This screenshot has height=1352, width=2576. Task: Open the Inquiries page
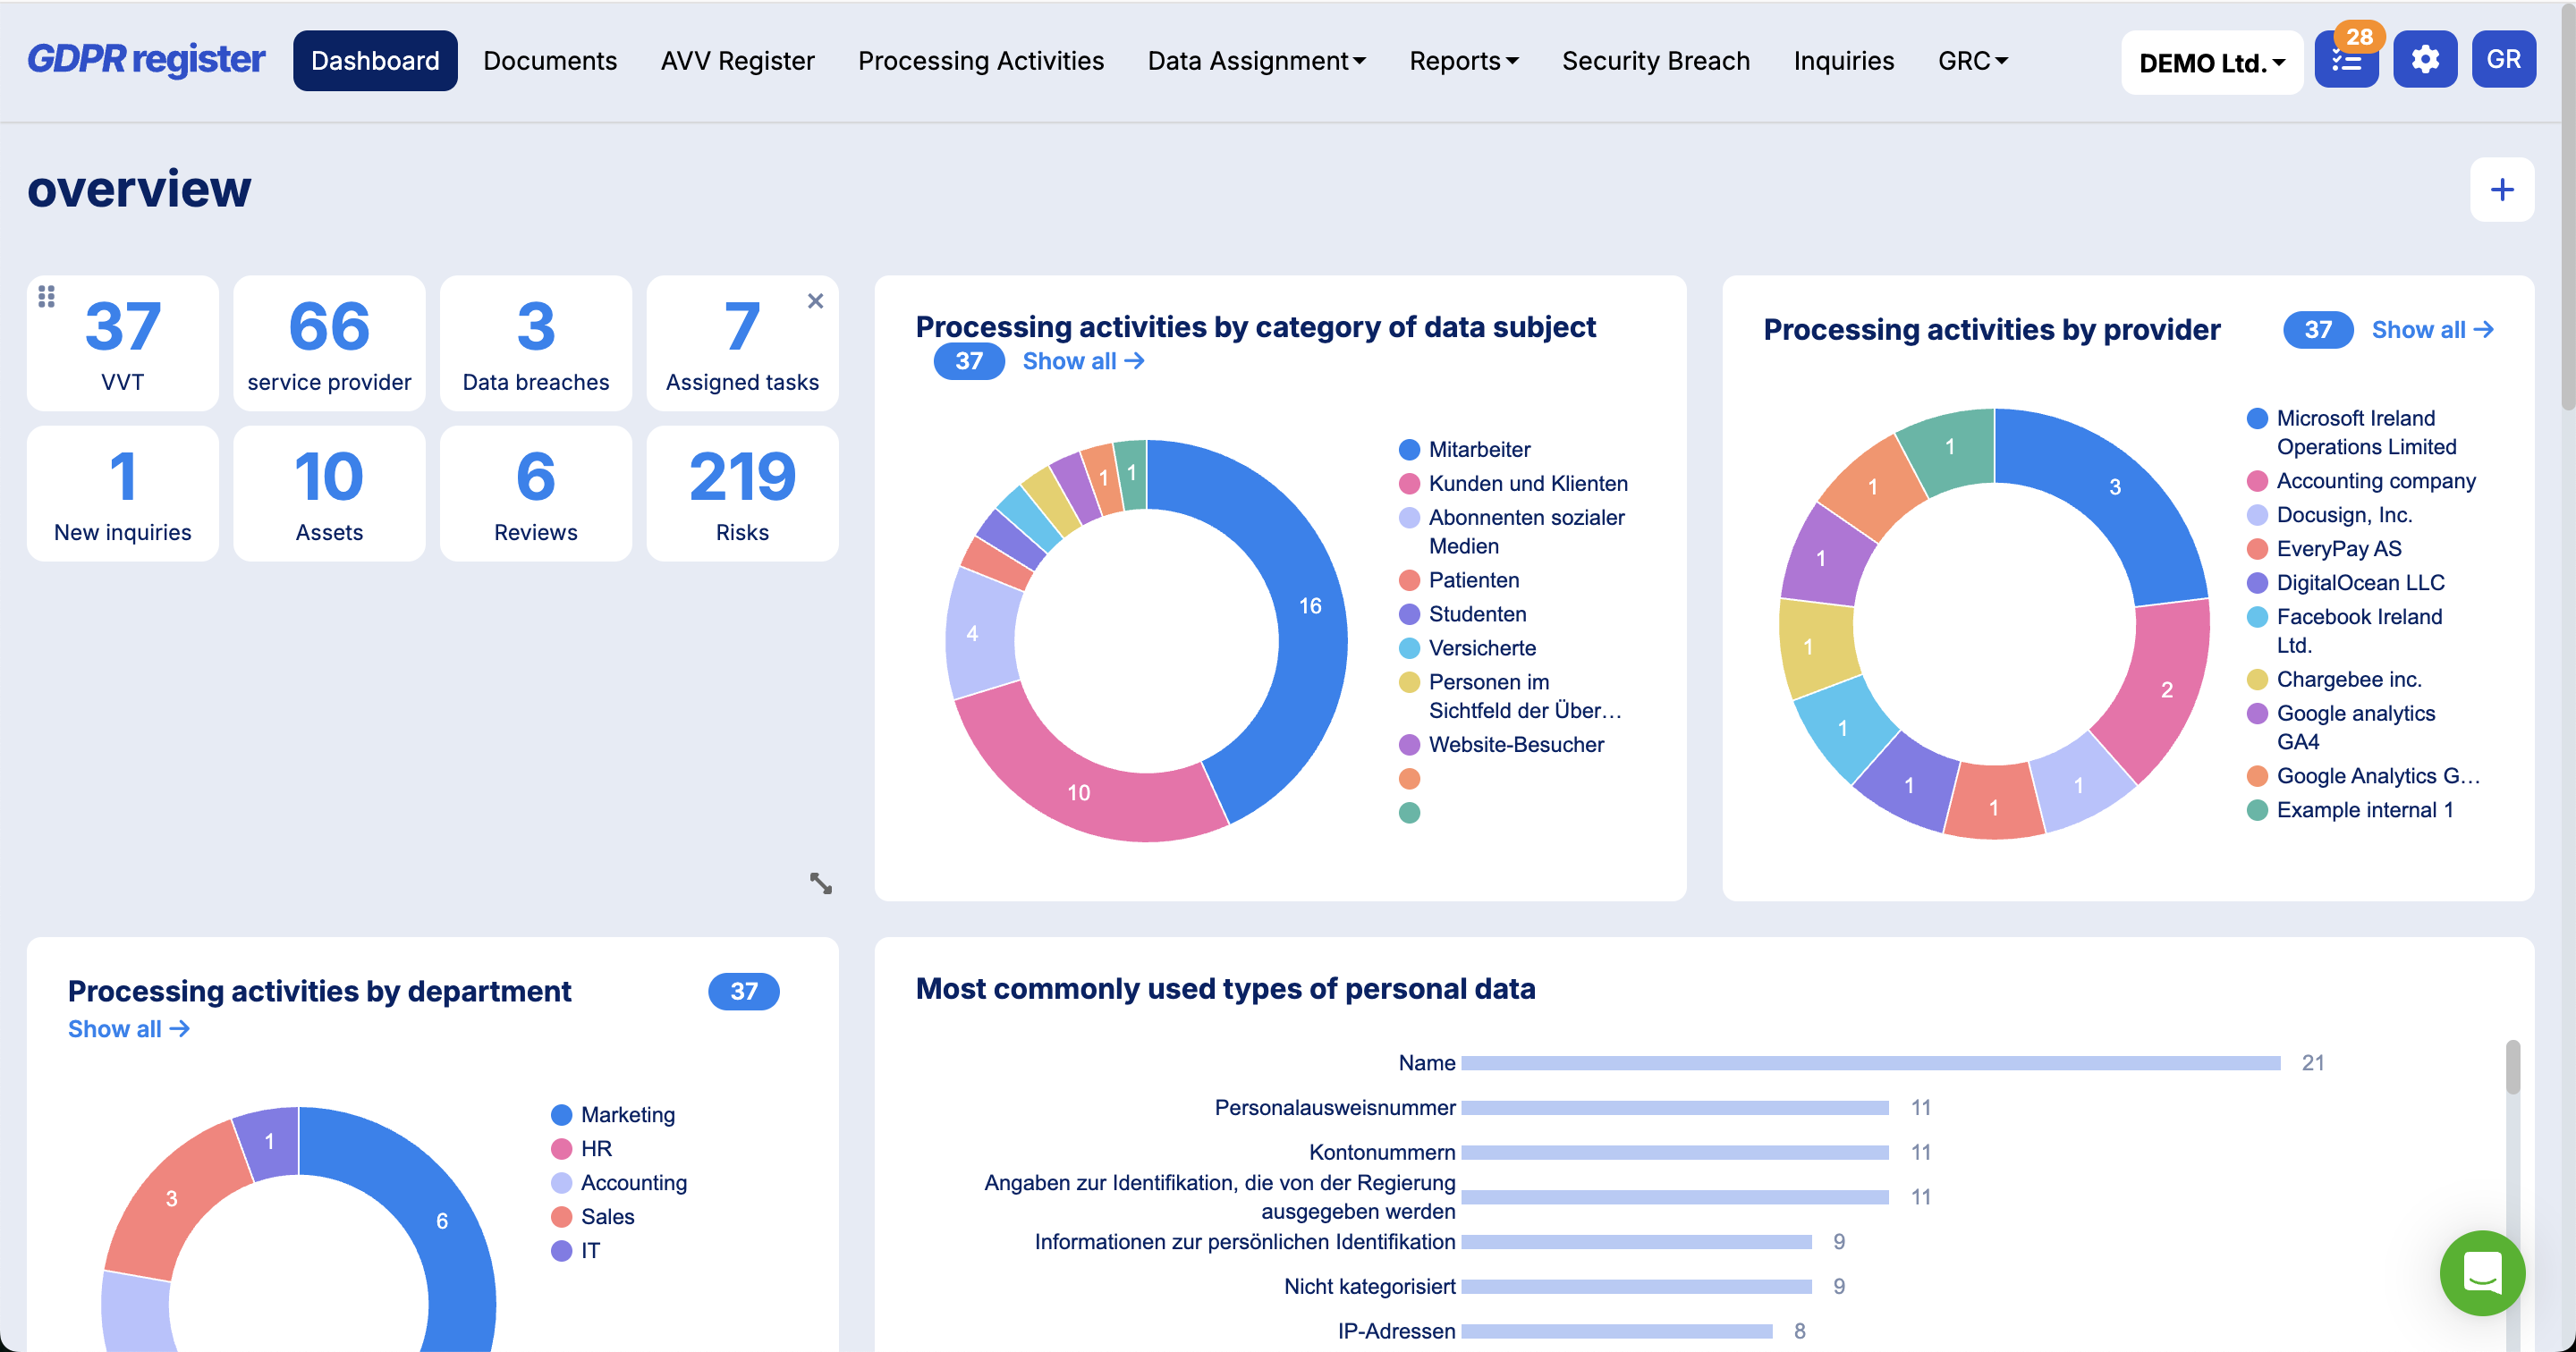1844,61
